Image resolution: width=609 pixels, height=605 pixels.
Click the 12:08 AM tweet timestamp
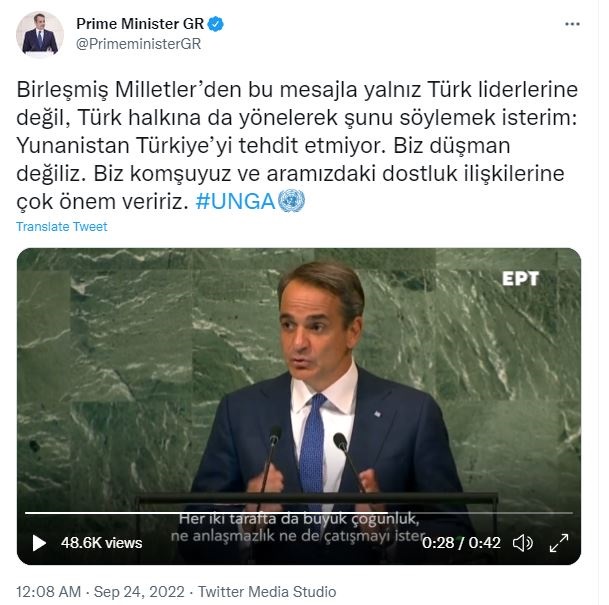coord(49,592)
